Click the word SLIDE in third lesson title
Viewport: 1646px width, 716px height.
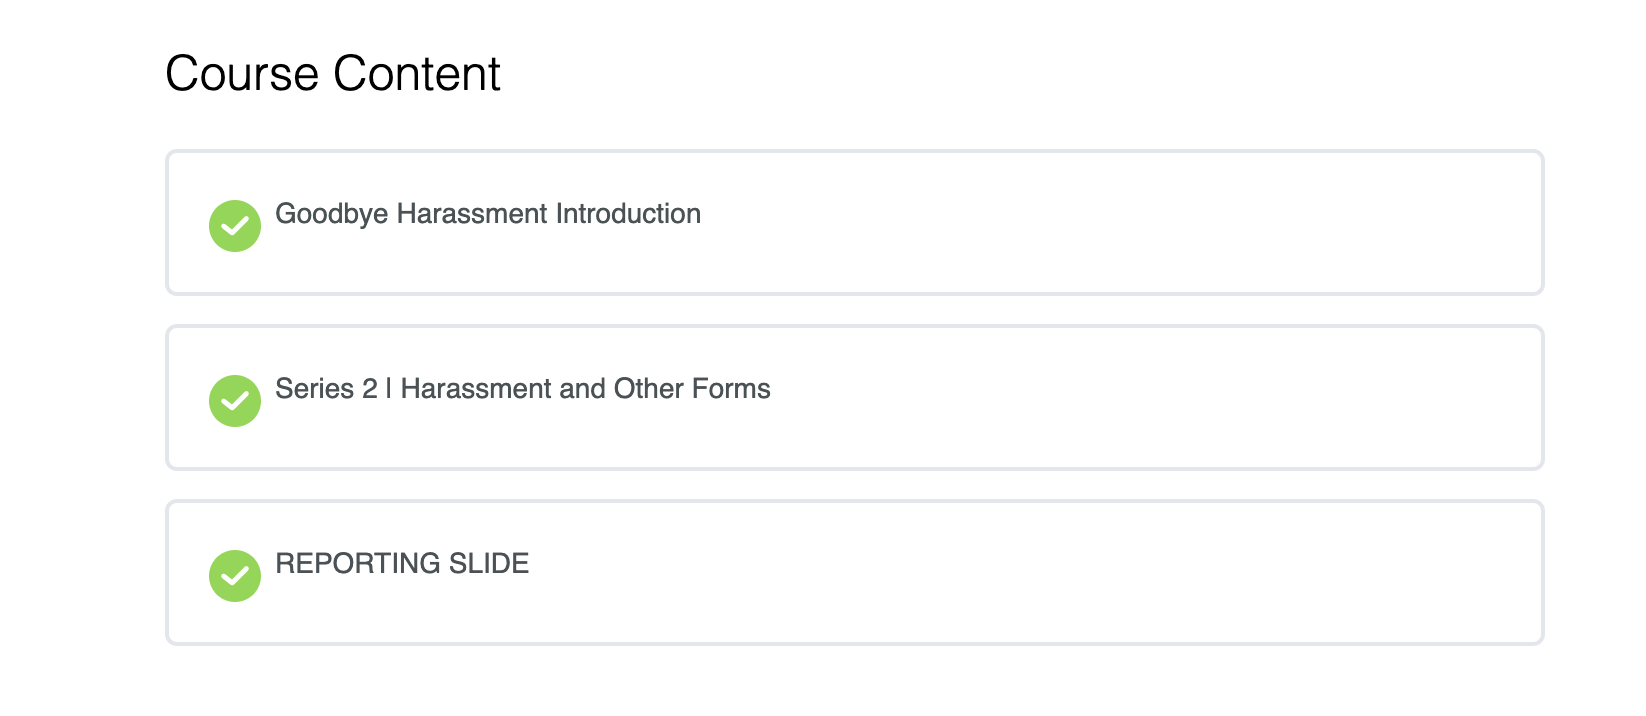coord(489,564)
